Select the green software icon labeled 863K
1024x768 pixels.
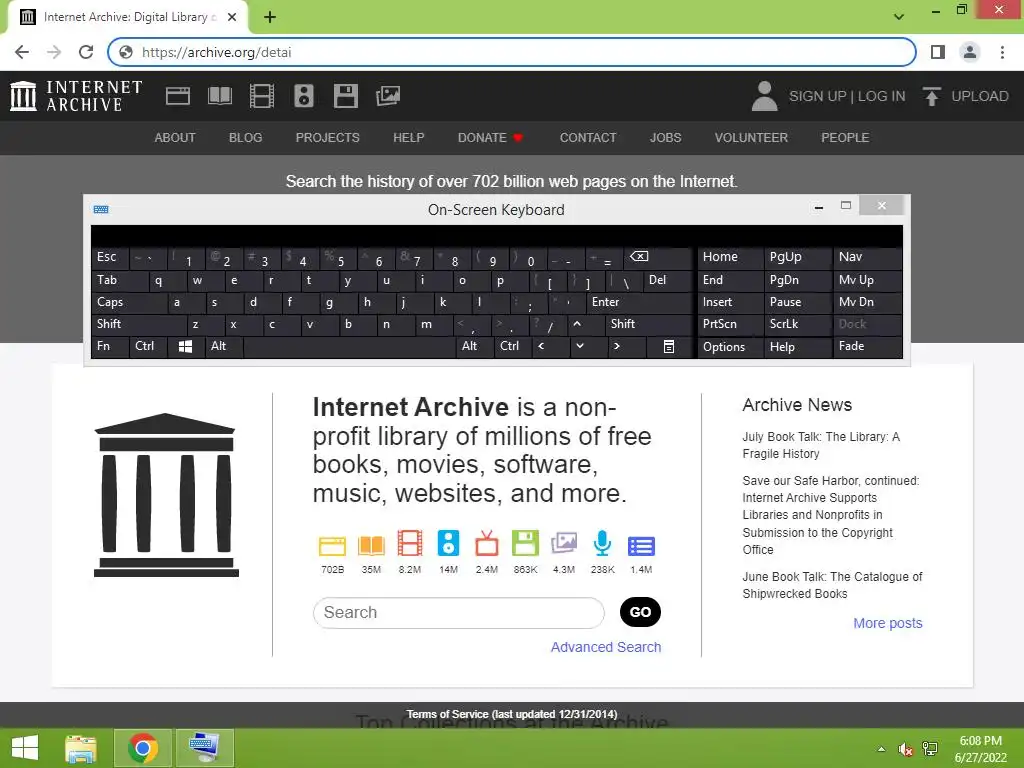tap(526, 544)
